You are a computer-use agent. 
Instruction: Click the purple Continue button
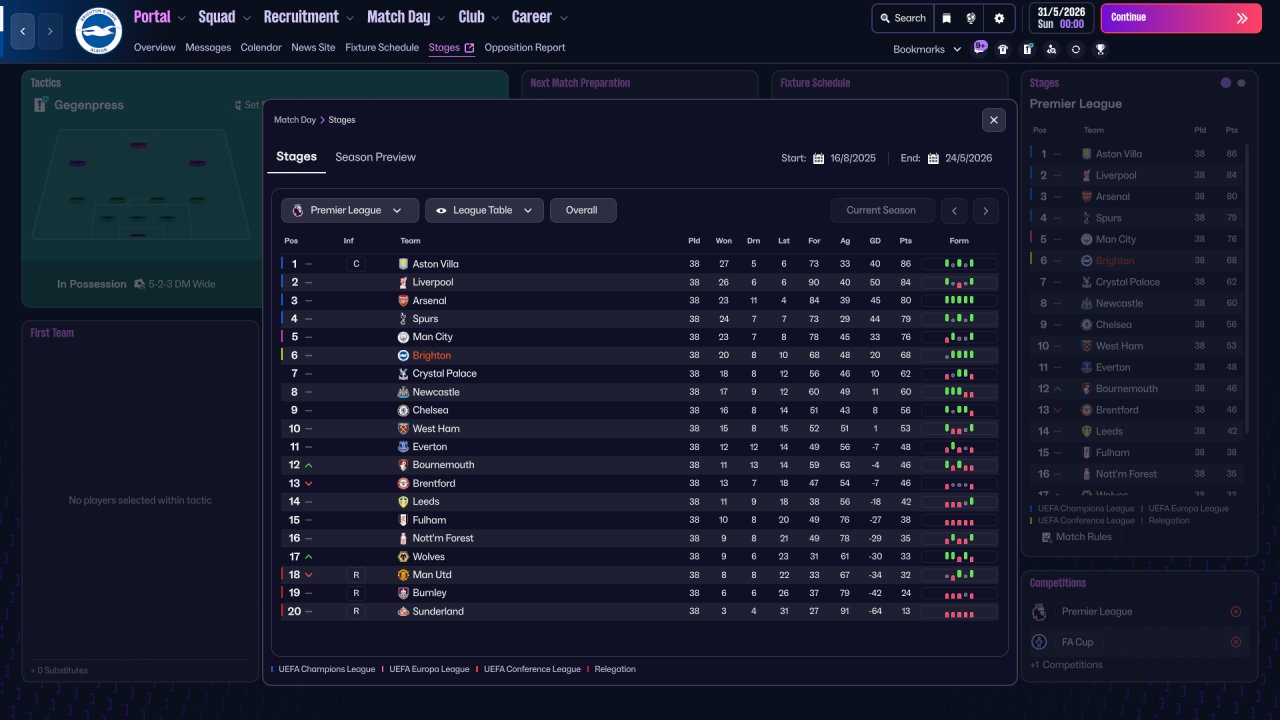click(1181, 18)
